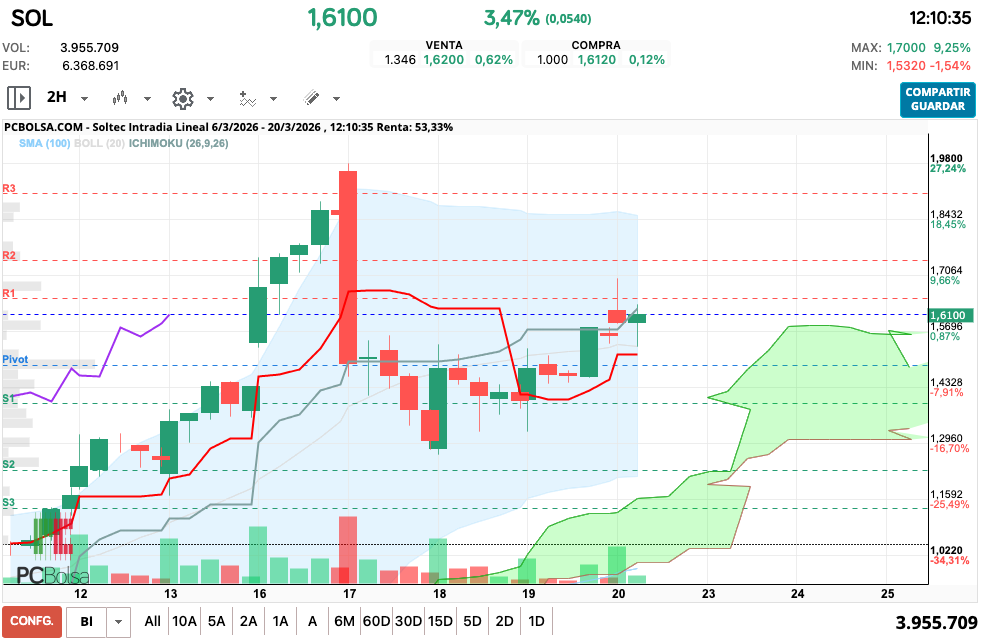This screenshot has width=991, height=643.
Task: Select the 6M time range
Action: [x=344, y=621]
